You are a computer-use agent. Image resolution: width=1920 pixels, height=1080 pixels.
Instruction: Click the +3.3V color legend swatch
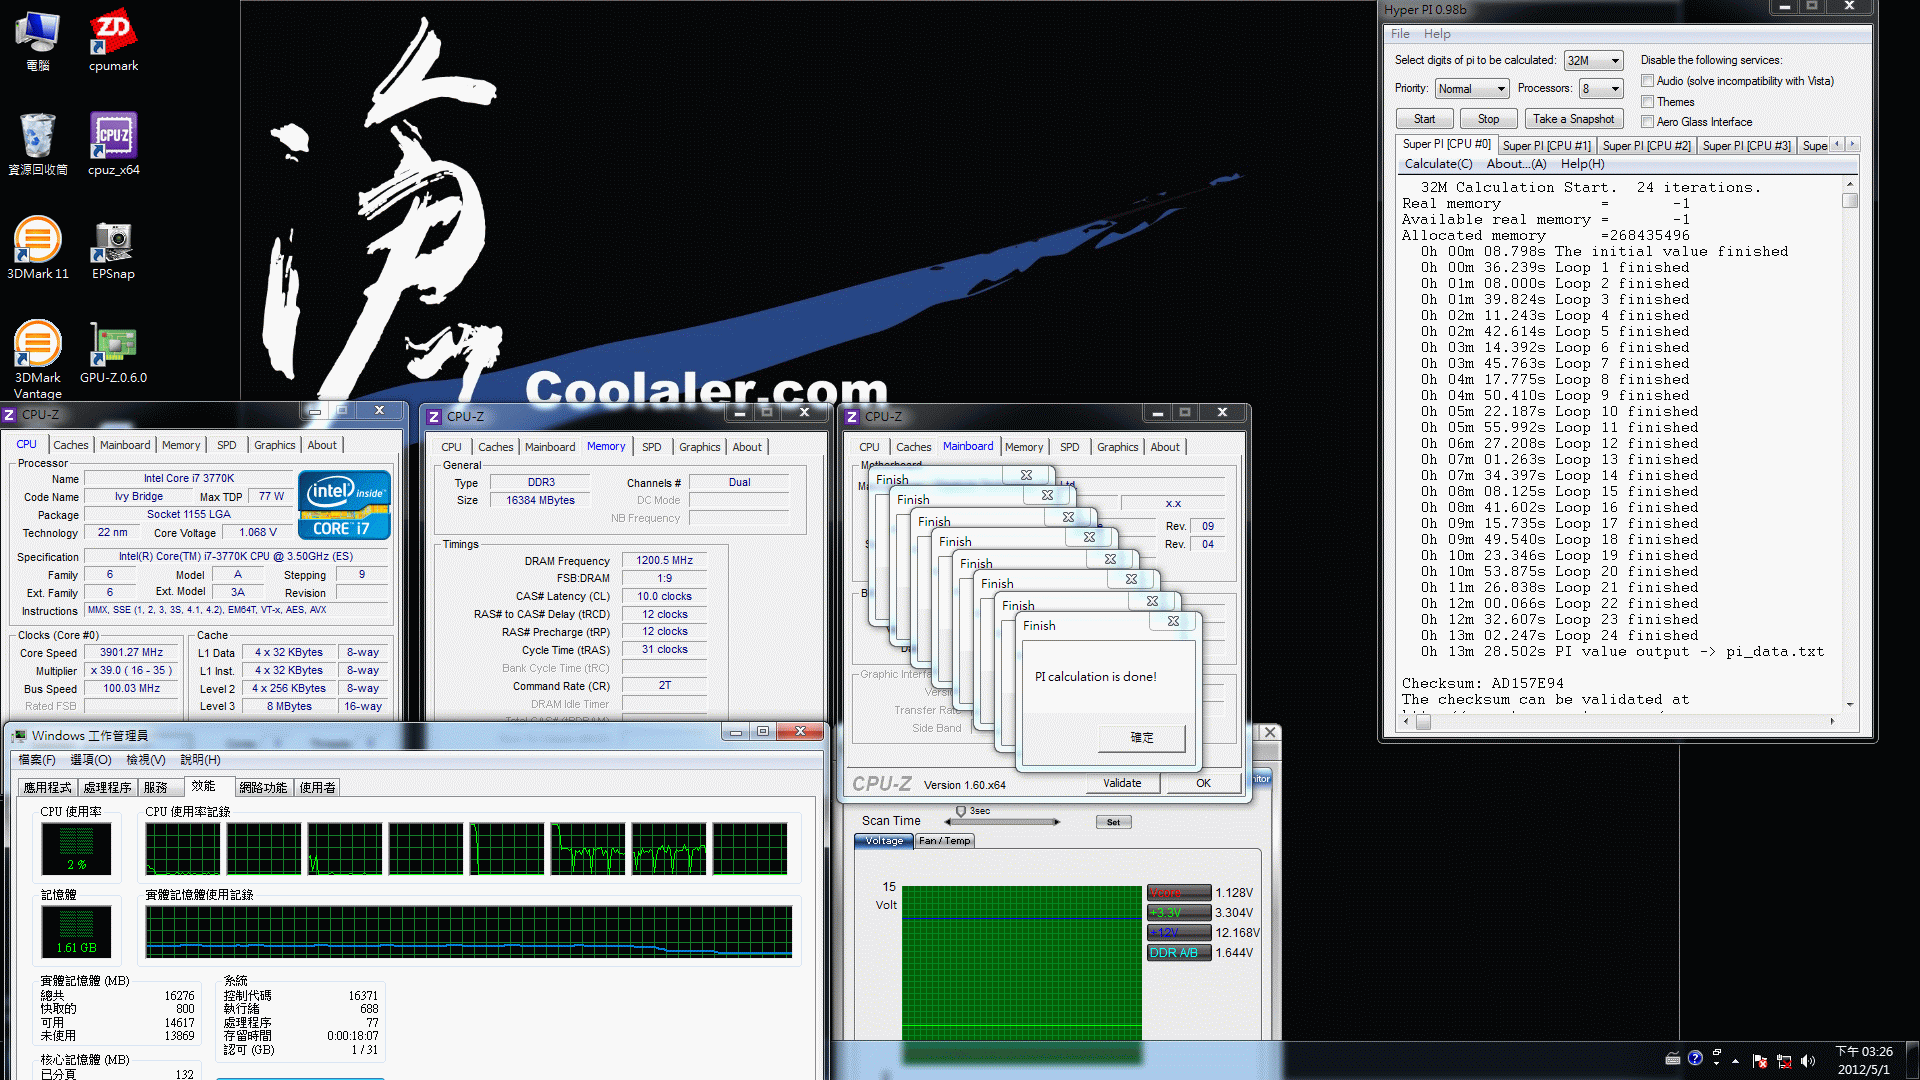[x=1179, y=913]
